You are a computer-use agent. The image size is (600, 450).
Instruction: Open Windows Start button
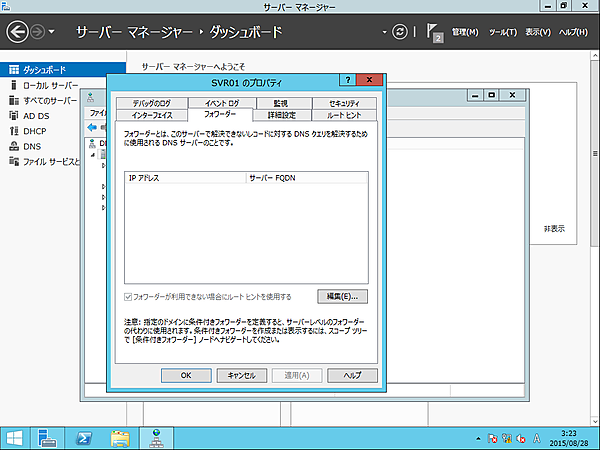(16, 437)
